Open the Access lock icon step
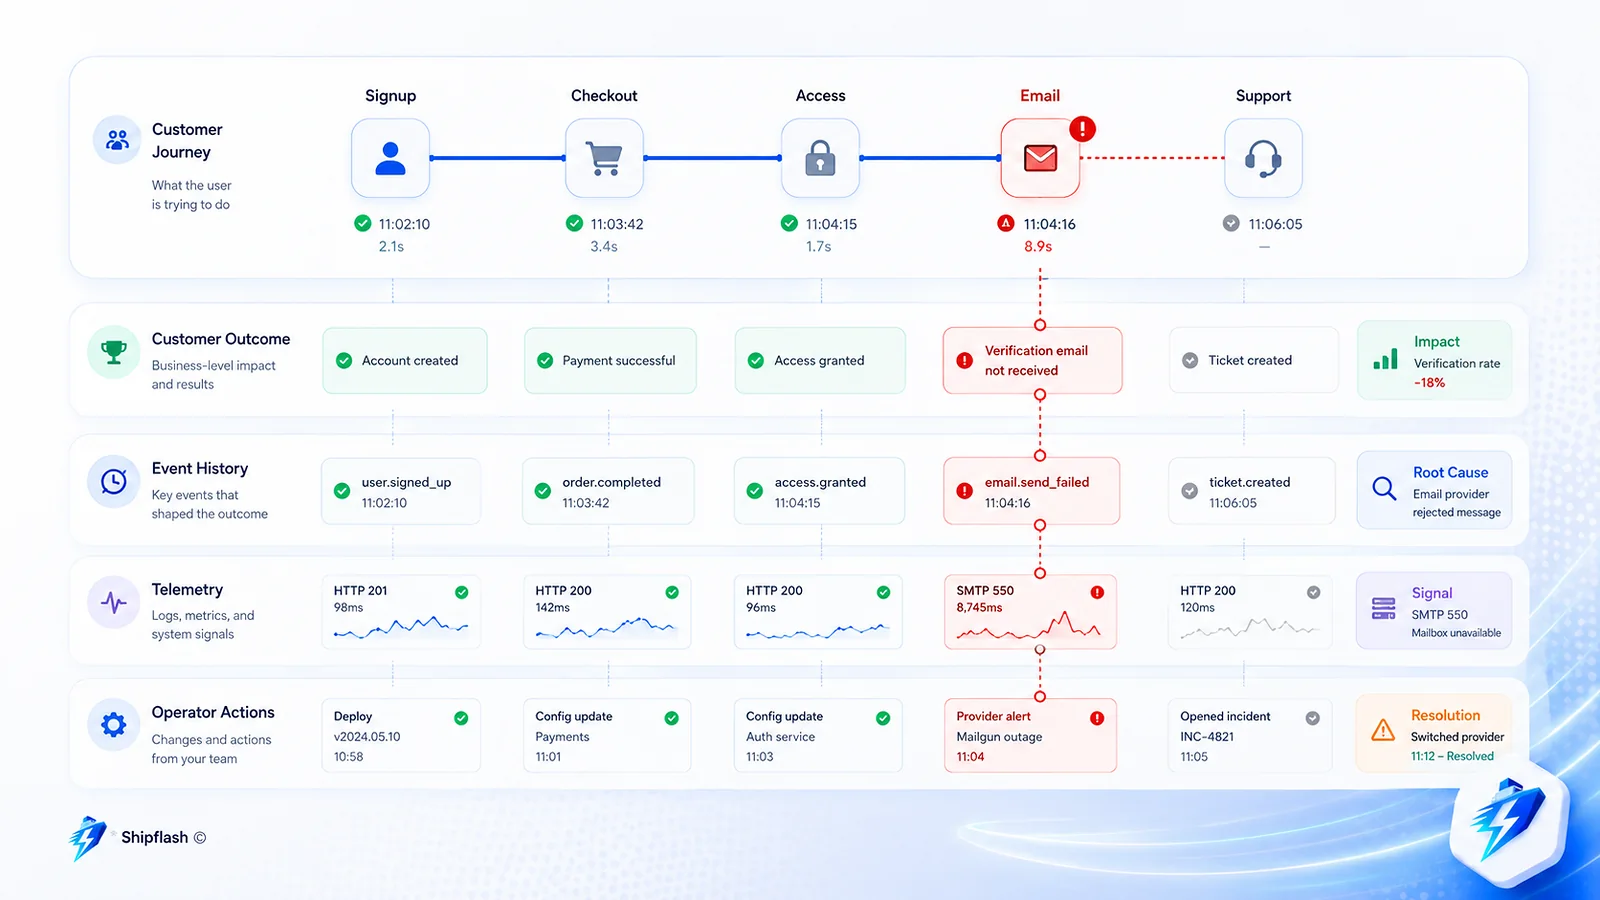Image resolution: width=1600 pixels, height=900 pixels. click(x=820, y=158)
